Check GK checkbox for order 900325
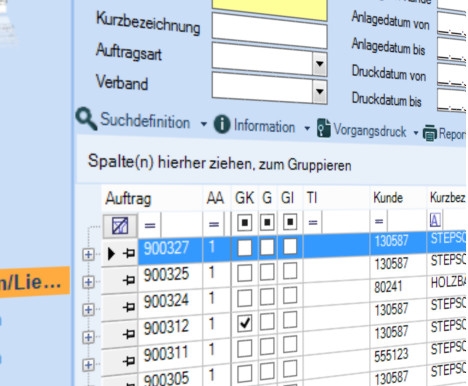Image resolution: width=468 pixels, height=386 pixels. point(245,273)
